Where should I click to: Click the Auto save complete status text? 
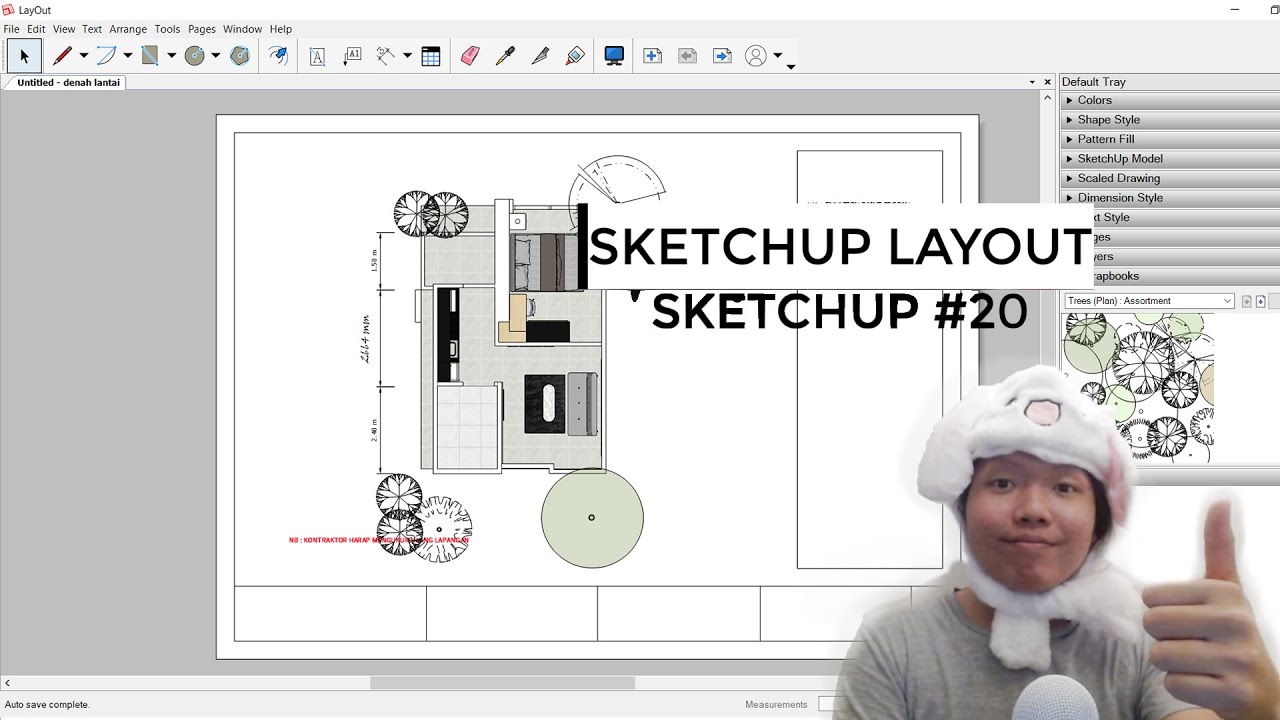[x=47, y=705]
